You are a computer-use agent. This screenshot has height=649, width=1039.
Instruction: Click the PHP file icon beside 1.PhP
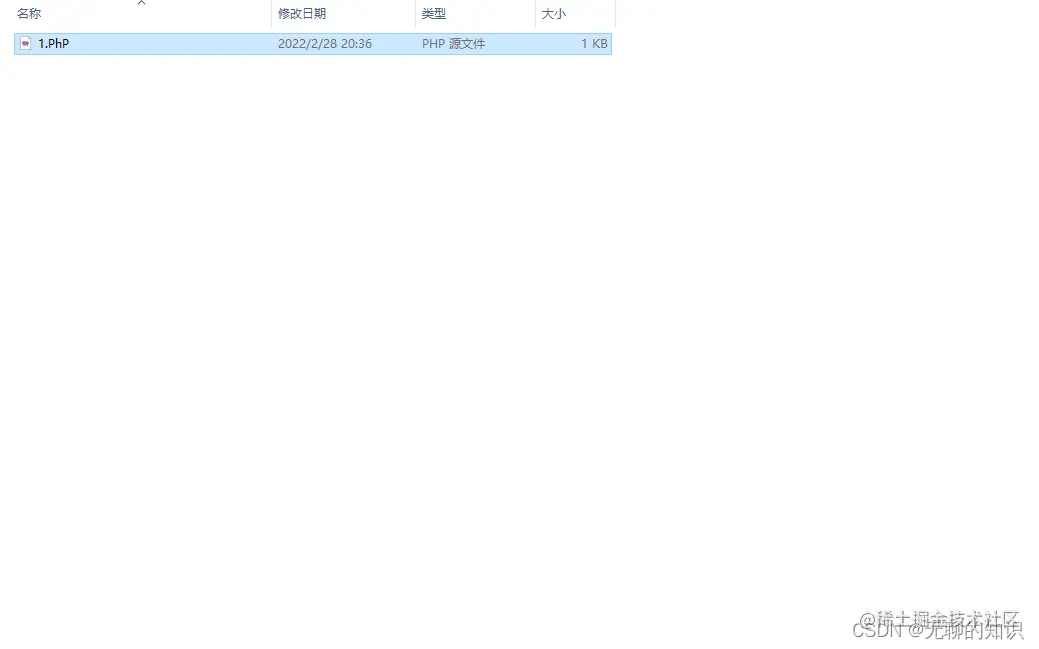click(25, 44)
